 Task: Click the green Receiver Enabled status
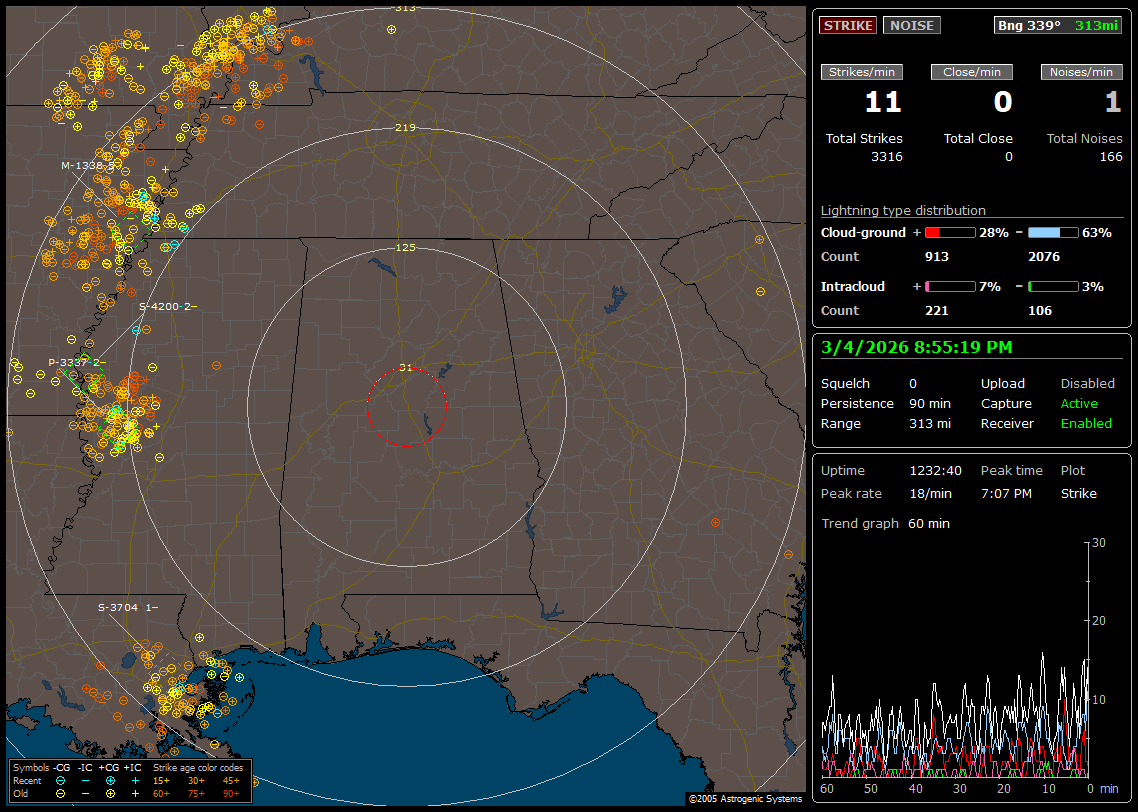[x=1086, y=423]
